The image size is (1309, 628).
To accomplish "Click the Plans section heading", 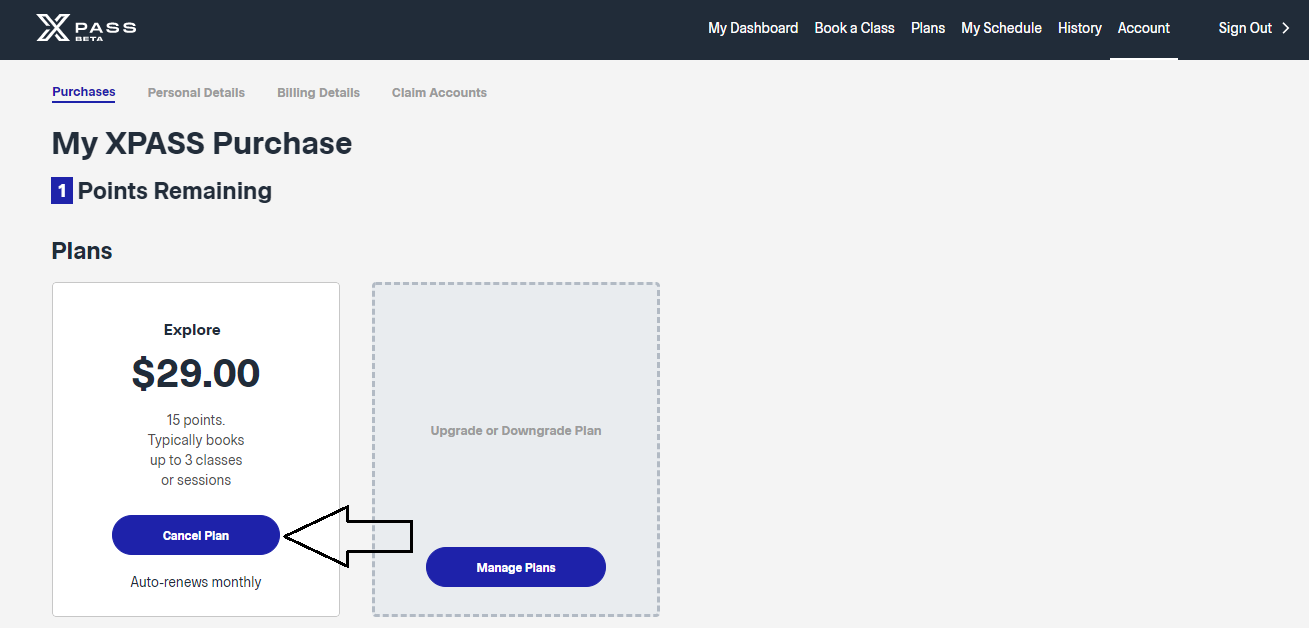I will point(82,251).
